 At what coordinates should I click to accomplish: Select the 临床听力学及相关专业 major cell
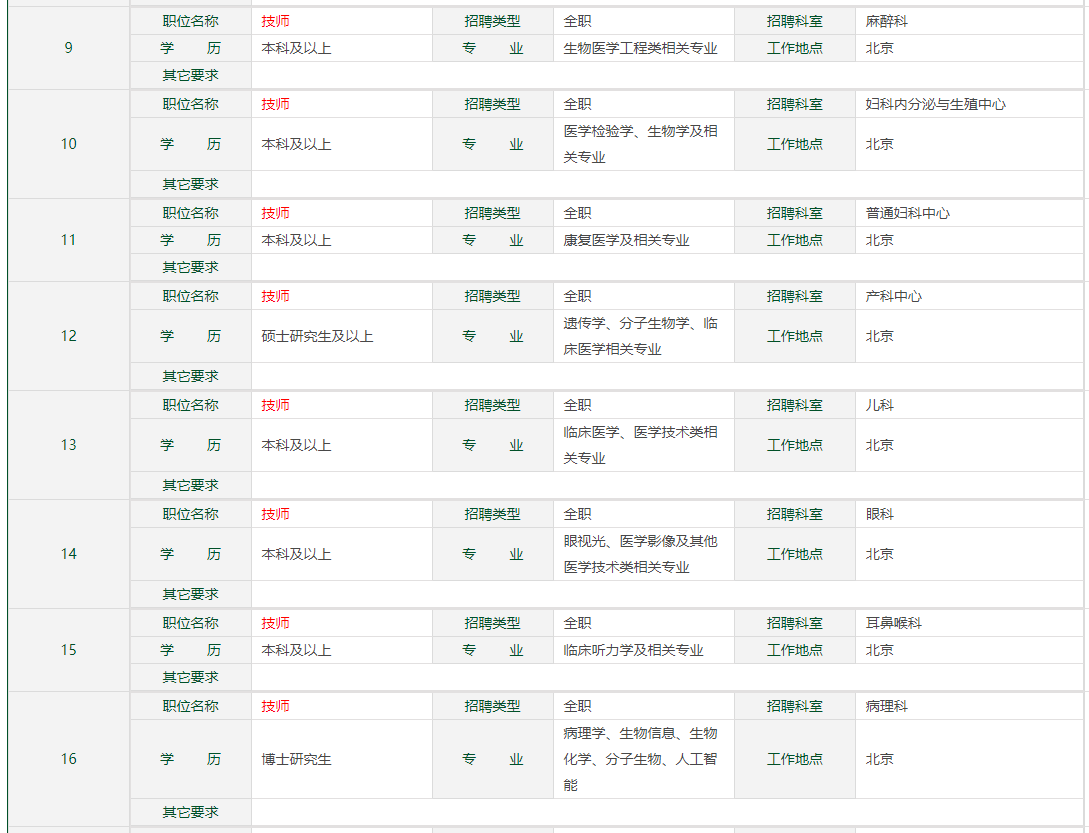[x=633, y=650]
